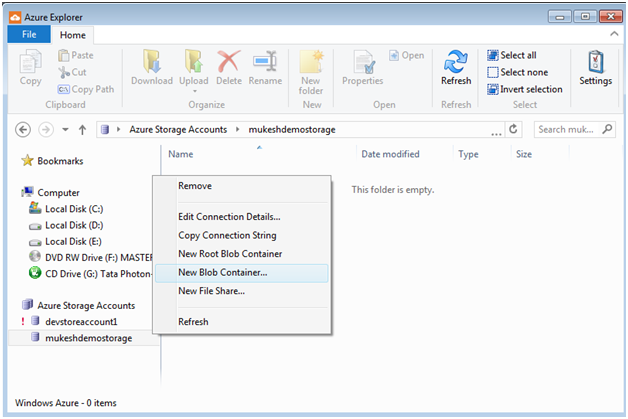This screenshot has width=628, height=419.
Task: Click the Paste button in the ribbon
Action: click(x=76, y=55)
